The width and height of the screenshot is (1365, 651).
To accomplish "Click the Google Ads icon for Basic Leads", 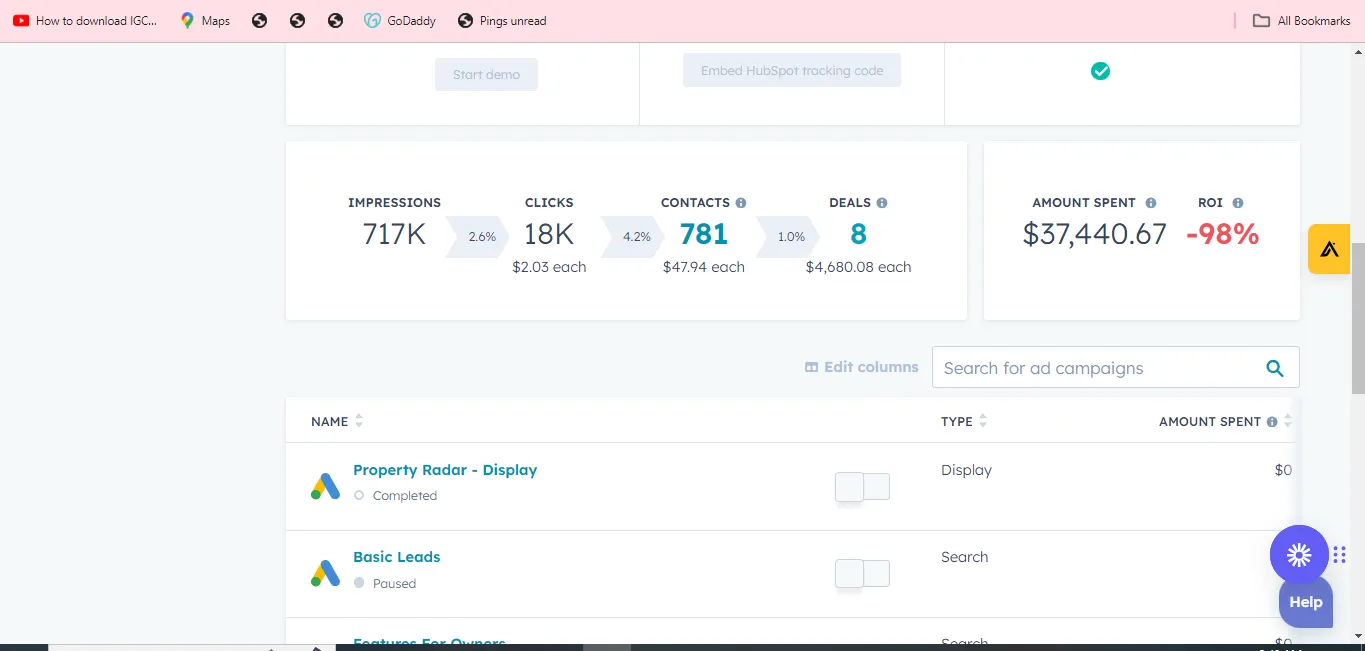I will point(325,573).
